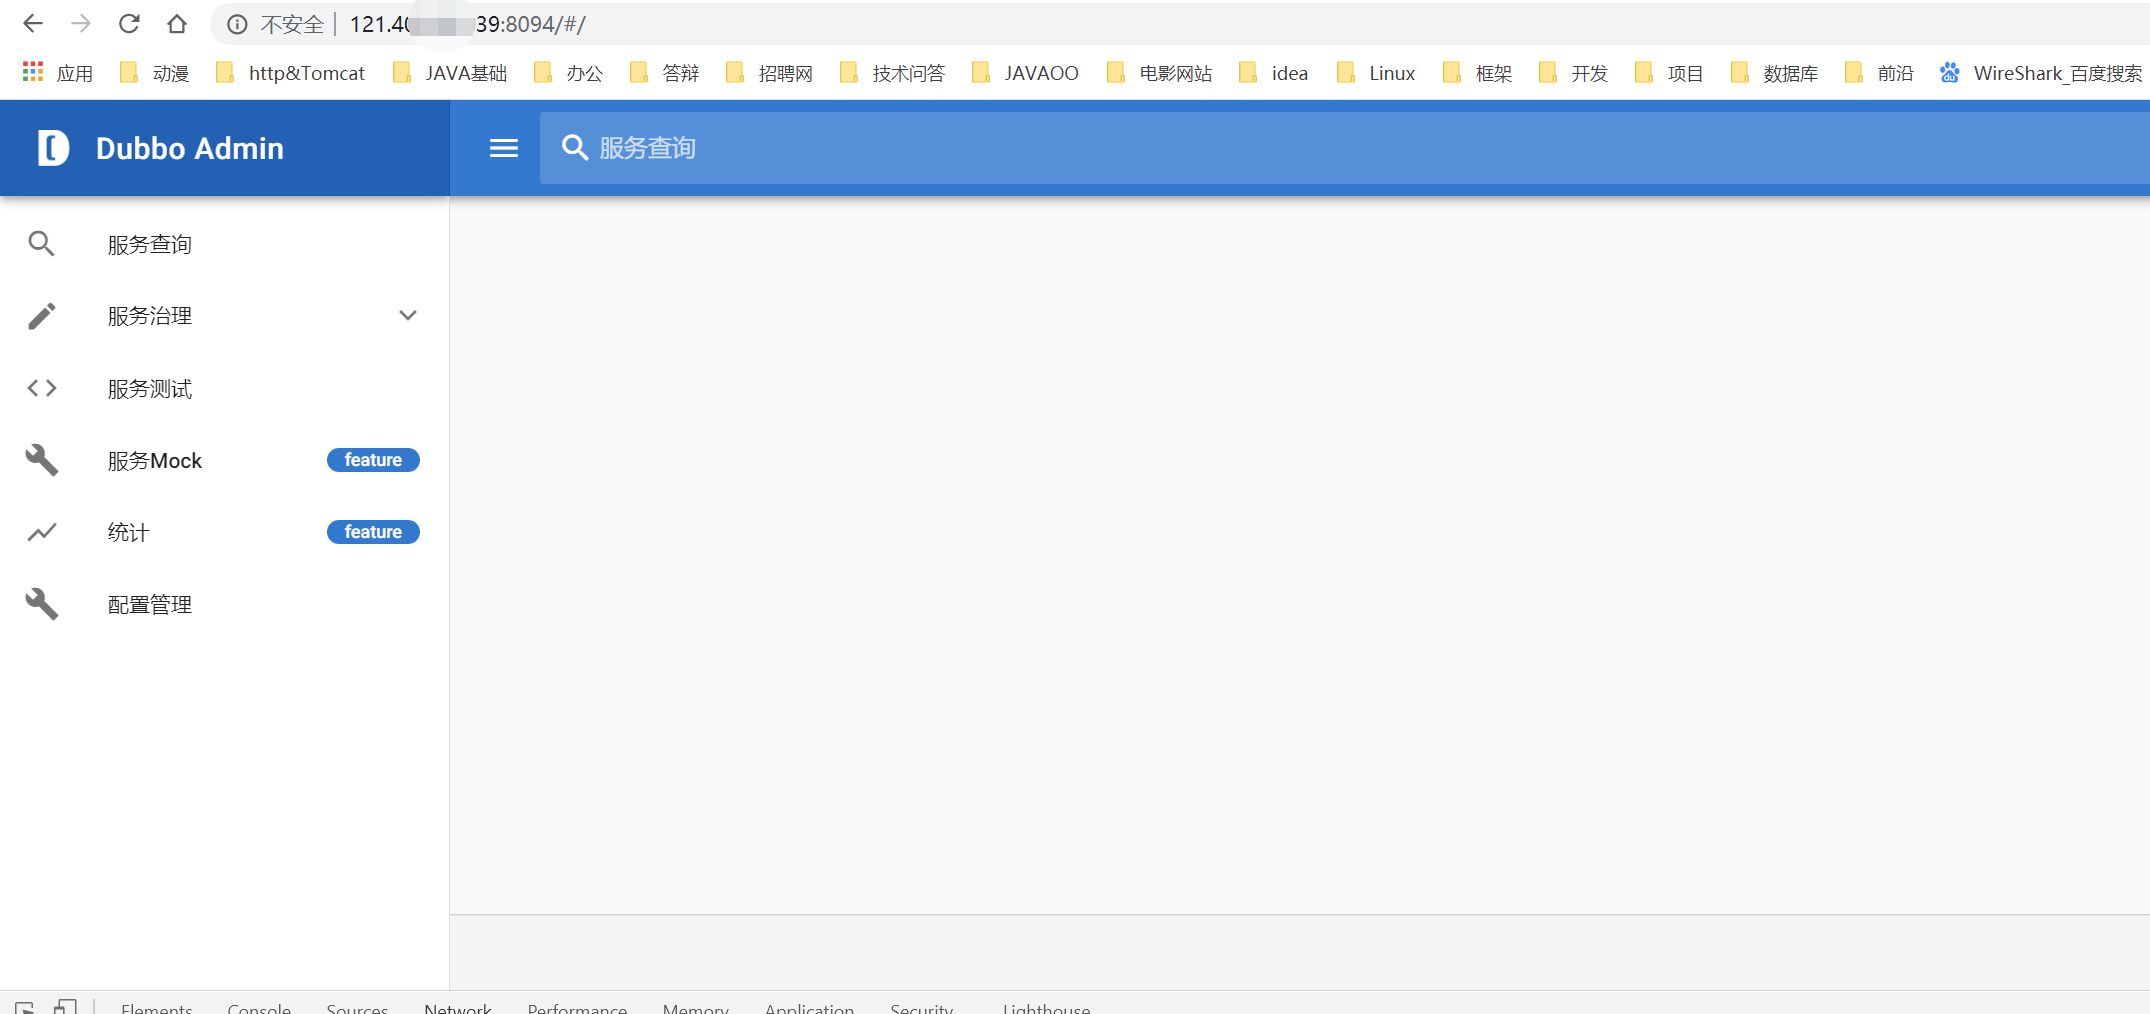Click the feature badge beside 统计
2150x1014 pixels.
click(x=373, y=532)
